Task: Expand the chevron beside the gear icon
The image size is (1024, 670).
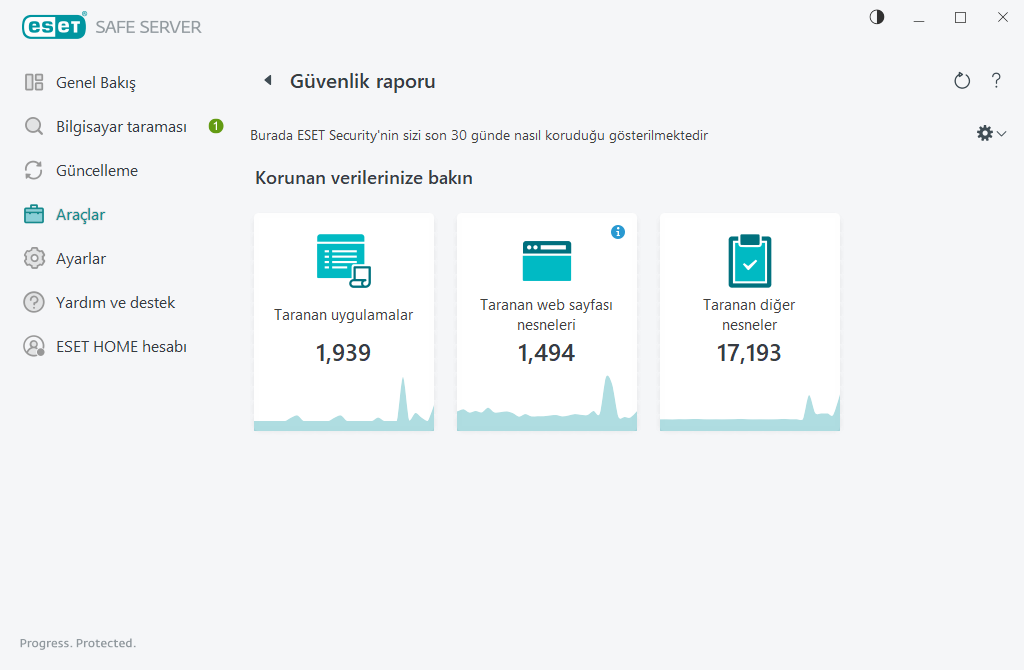Action: click(1000, 132)
